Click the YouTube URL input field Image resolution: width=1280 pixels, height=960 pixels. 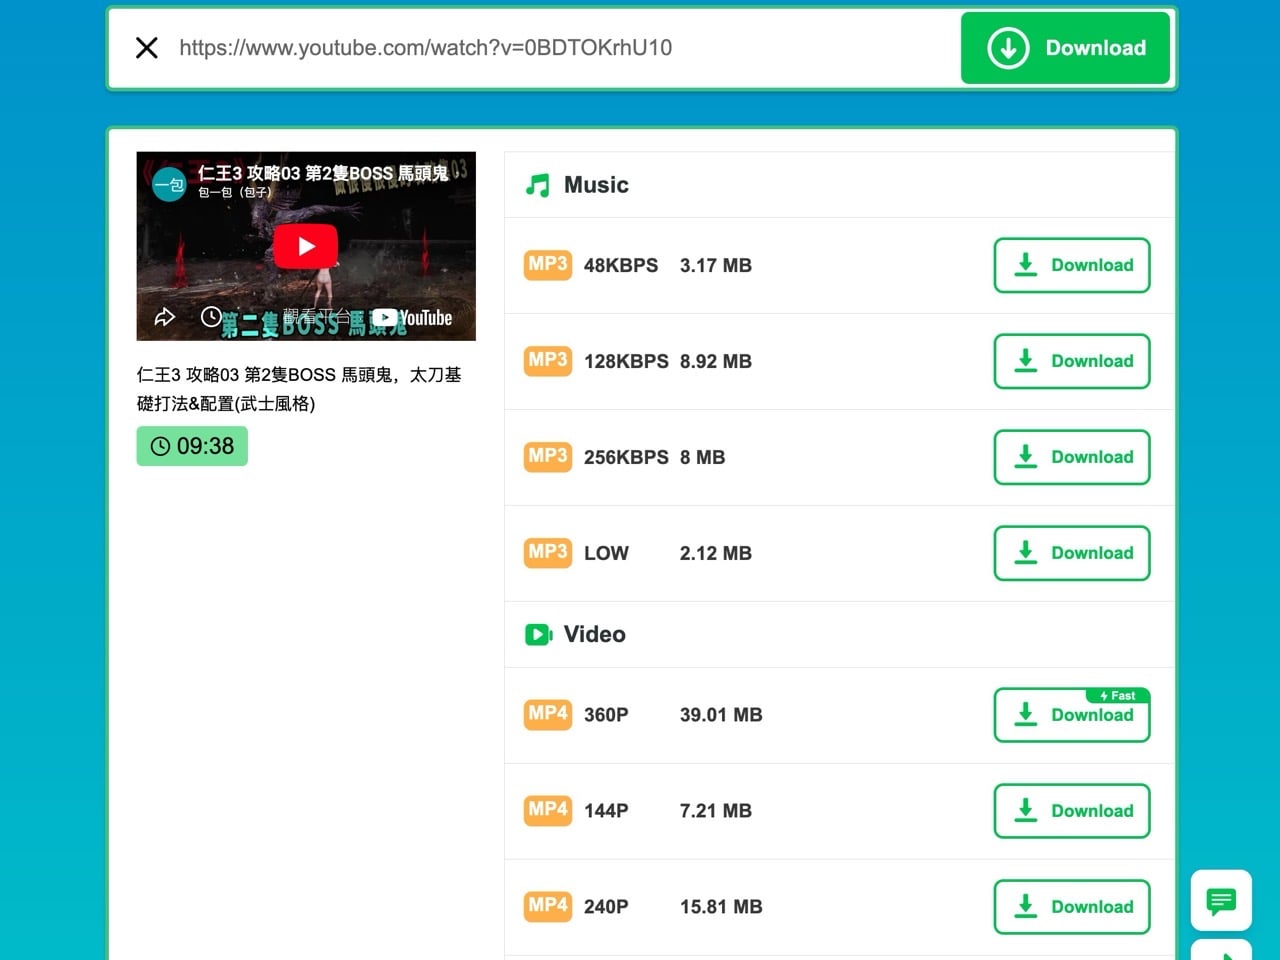[560, 48]
